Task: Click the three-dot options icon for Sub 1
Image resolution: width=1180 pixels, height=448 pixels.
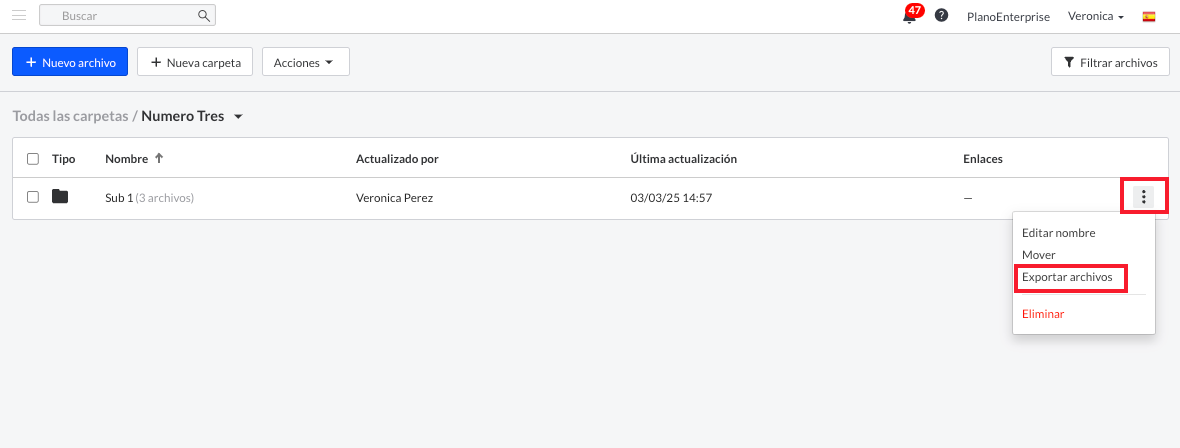Action: pos(1143,197)
